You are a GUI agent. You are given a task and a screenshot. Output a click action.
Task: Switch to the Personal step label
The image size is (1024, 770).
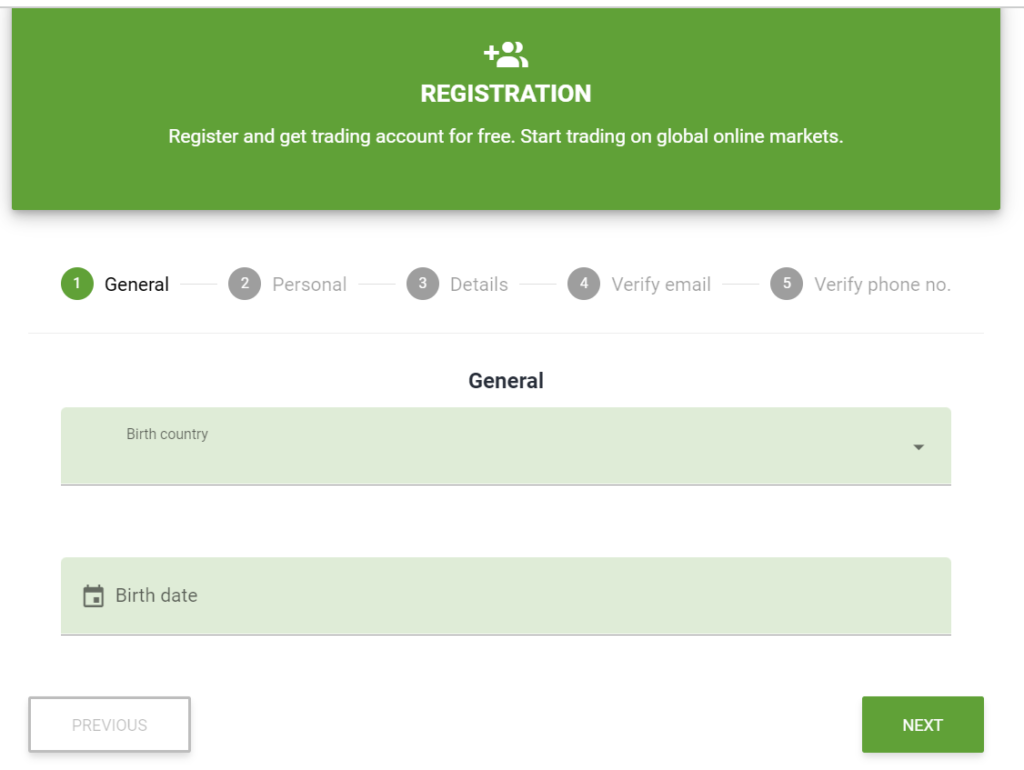(x=310, y=284)
